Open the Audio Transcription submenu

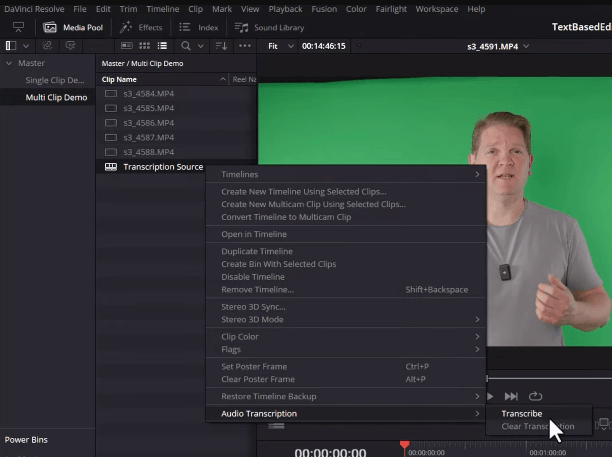click(x=346, y=414)
